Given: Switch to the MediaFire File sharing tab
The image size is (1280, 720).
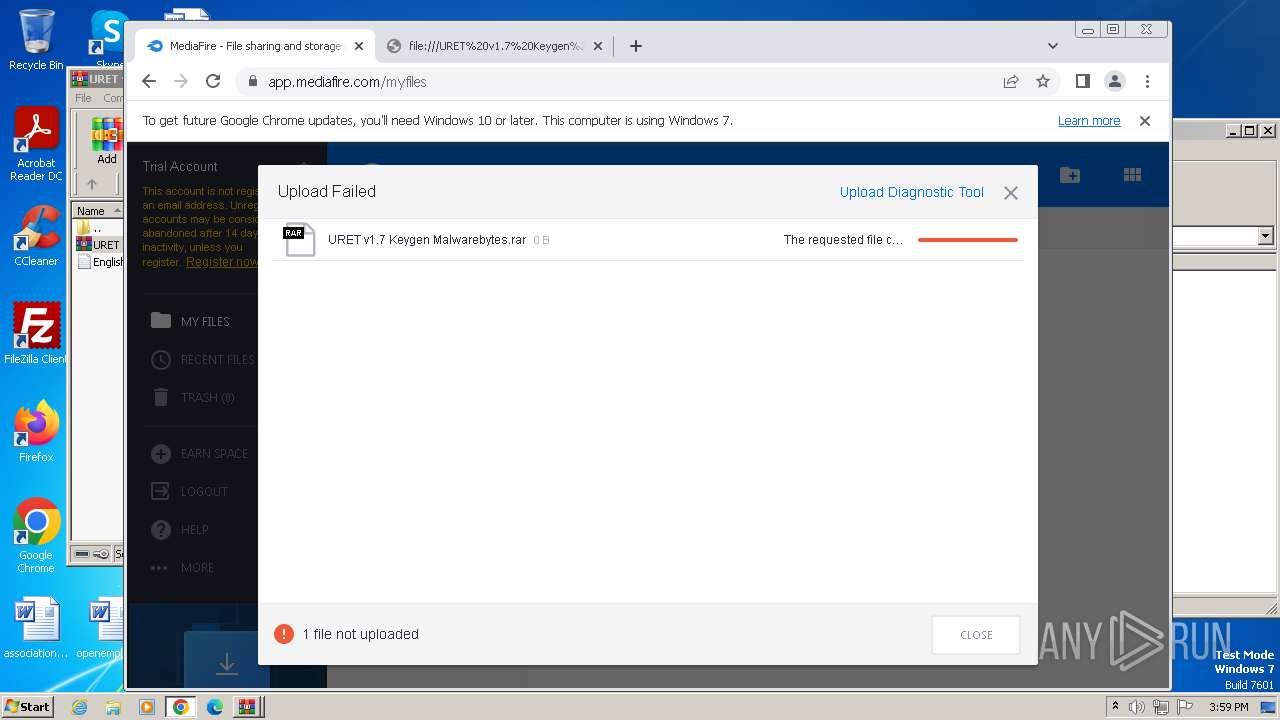Looking at the screenshot, I should pos(255,46).
